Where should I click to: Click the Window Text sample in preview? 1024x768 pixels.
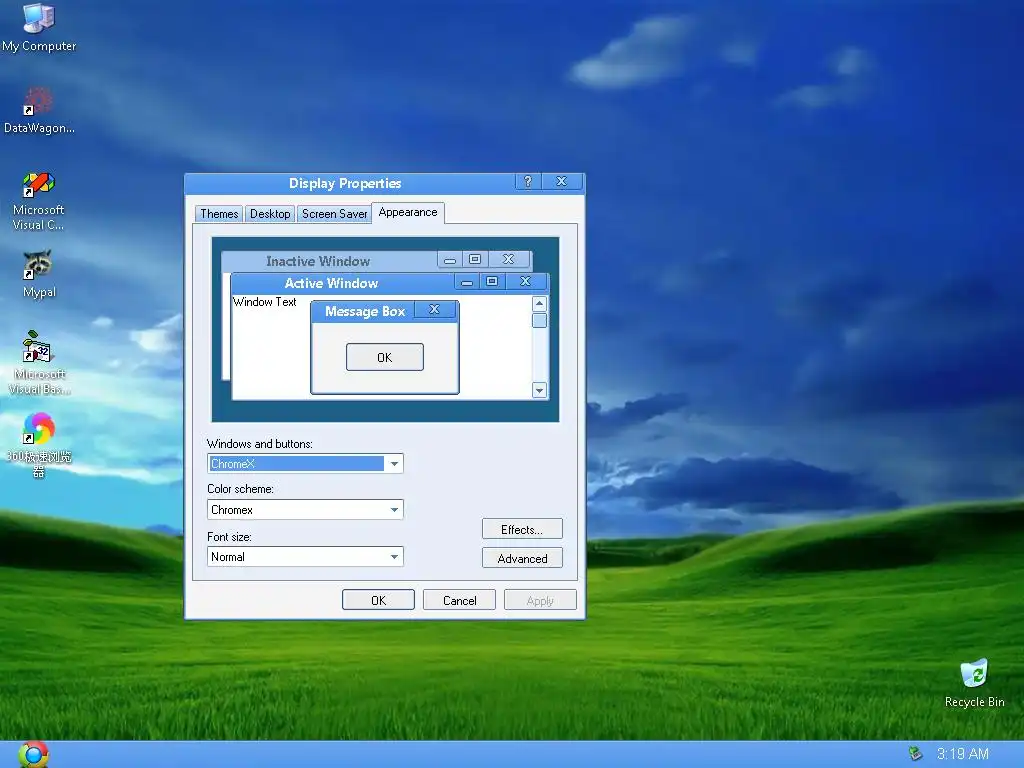tap(264, 302)
